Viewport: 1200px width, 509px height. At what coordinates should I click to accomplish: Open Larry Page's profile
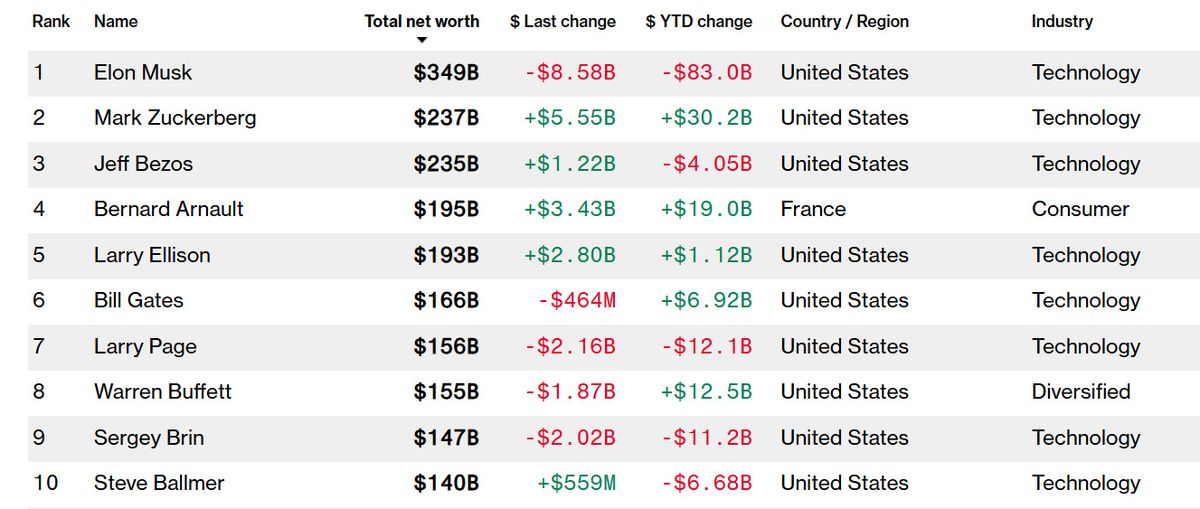coord(145,346)
